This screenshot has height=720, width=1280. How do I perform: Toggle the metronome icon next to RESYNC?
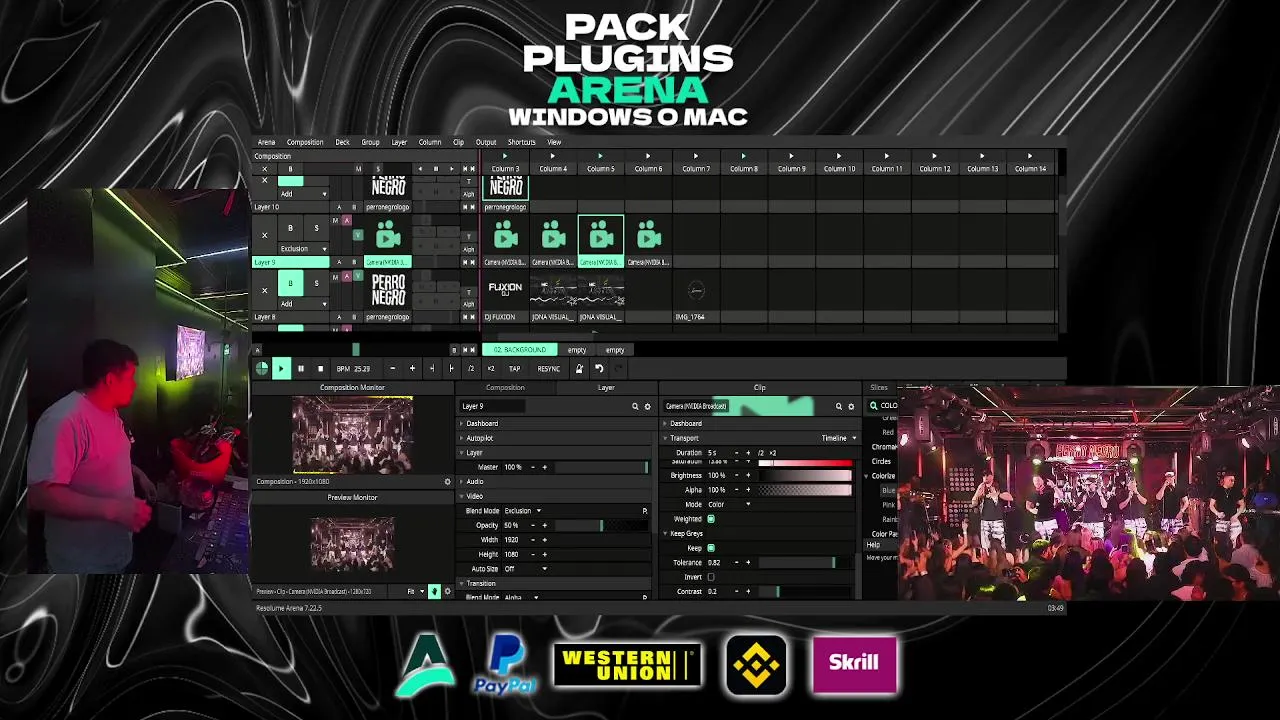[x=579, y=368]
